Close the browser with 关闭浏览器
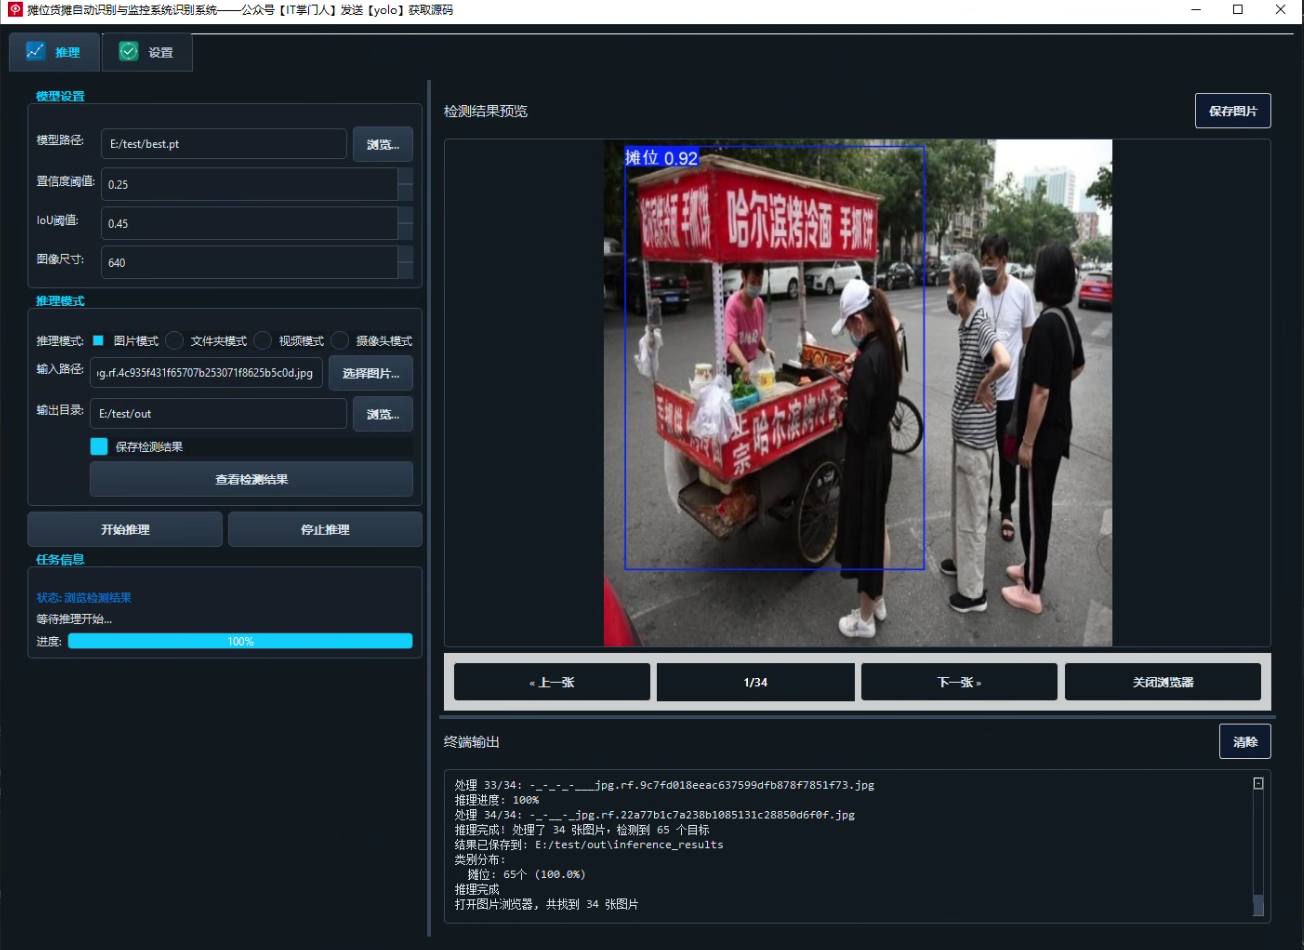 (1163, 682)
